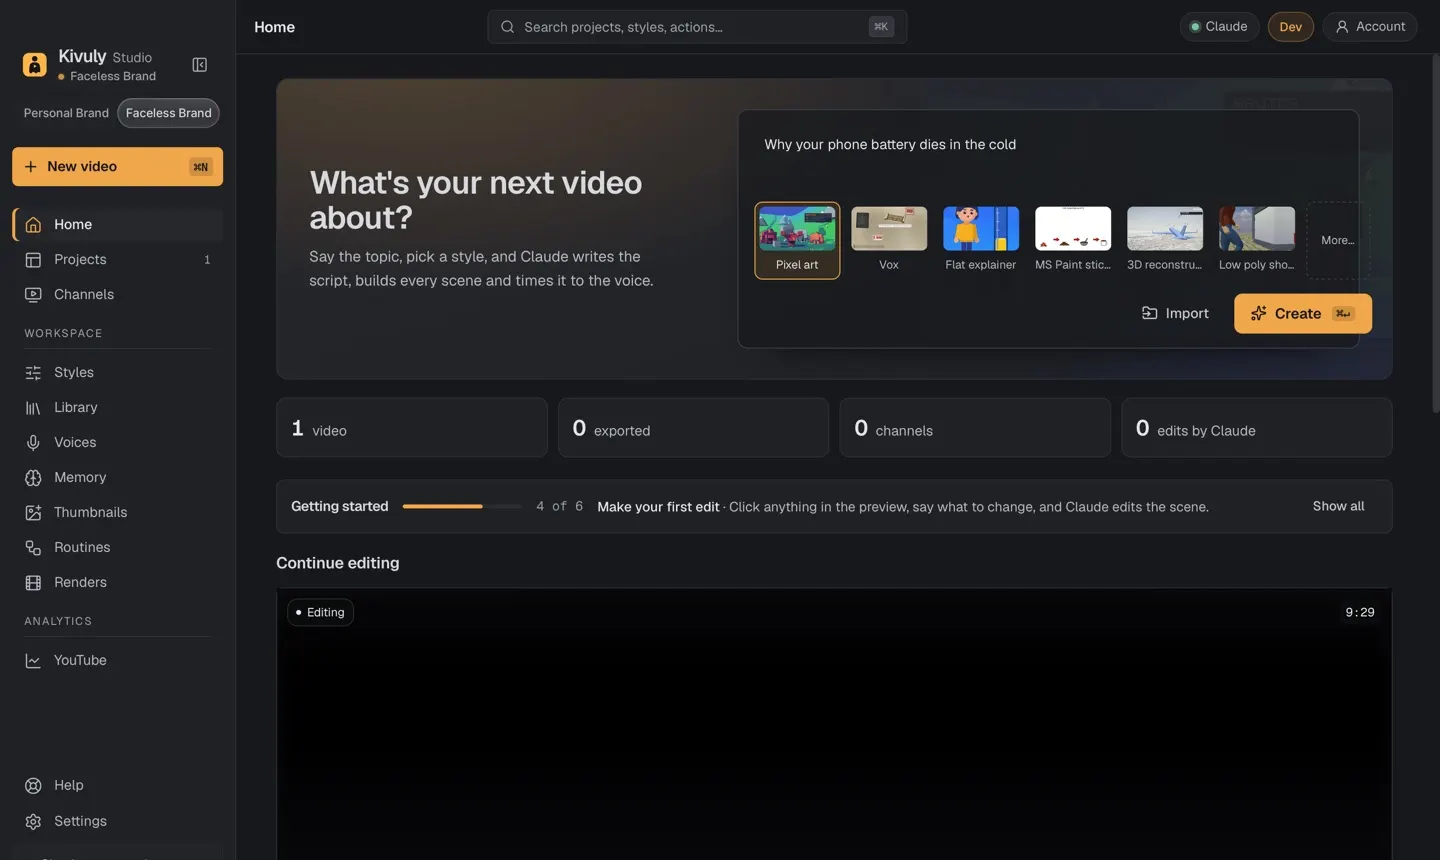Open the Voices microphone icon
Screen dimensions: 1440x860
33,443
